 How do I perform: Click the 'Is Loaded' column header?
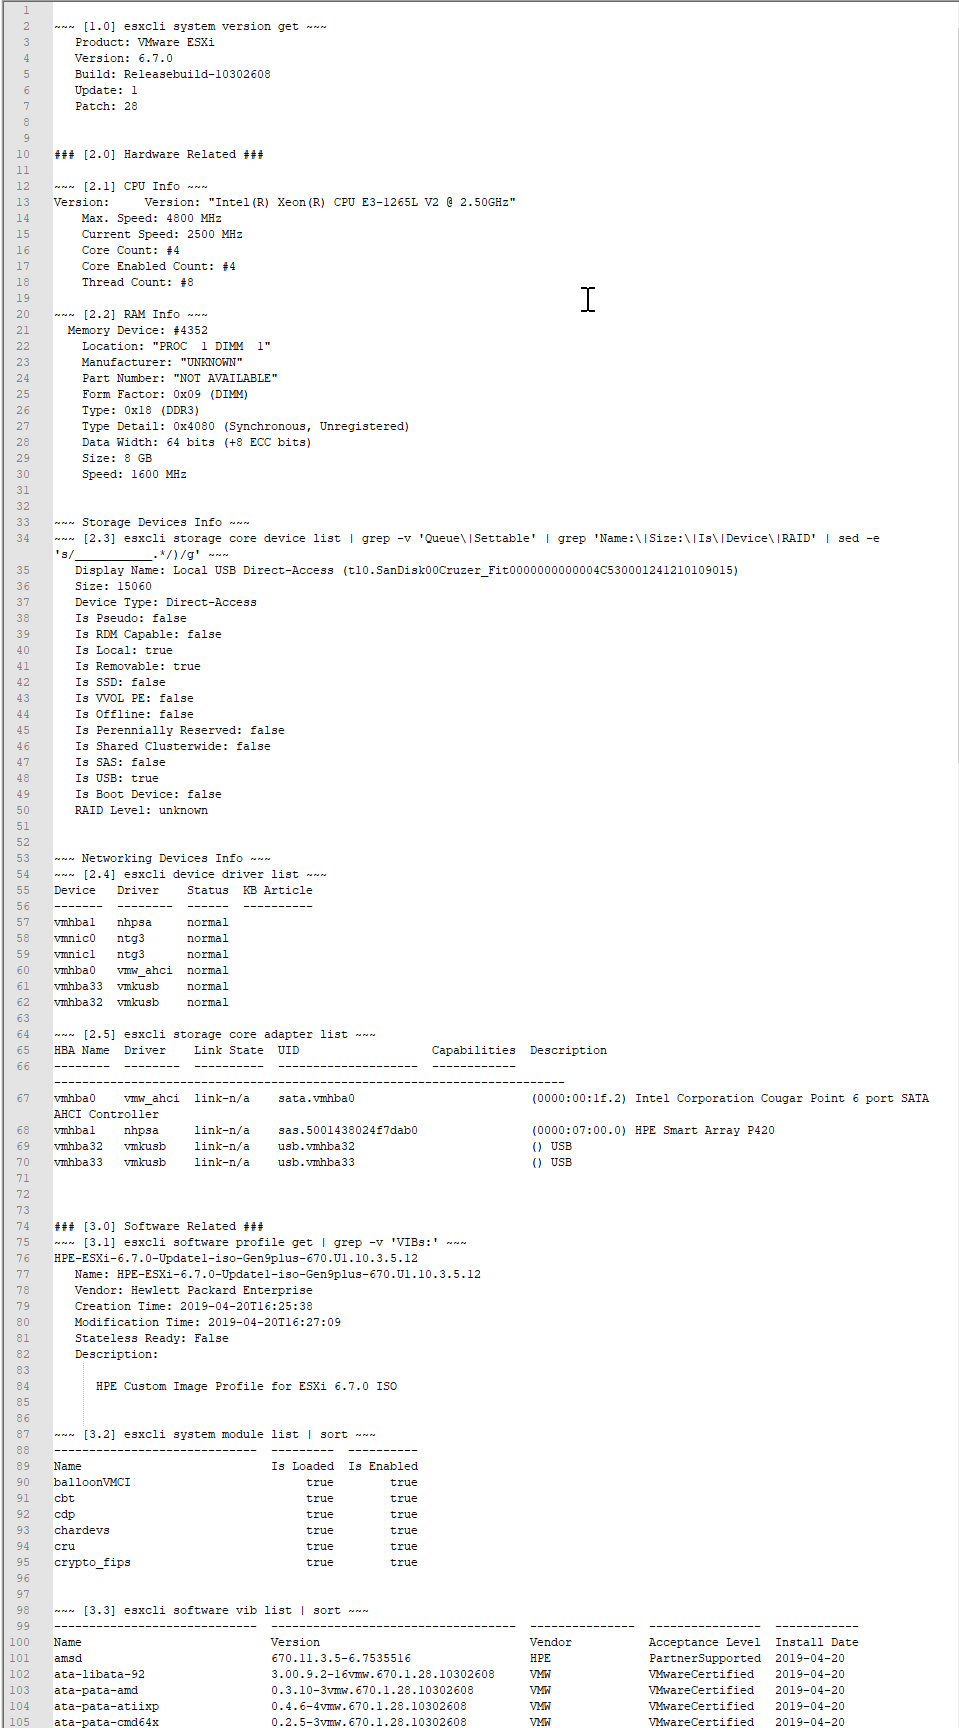click(303, 1466)
